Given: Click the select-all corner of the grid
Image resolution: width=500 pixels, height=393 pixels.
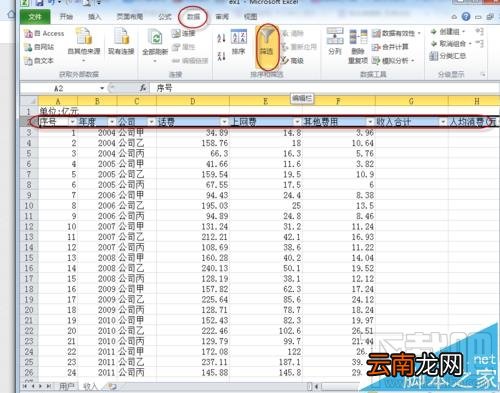Looking at the screenshot, I should click(x=29, y=101).
